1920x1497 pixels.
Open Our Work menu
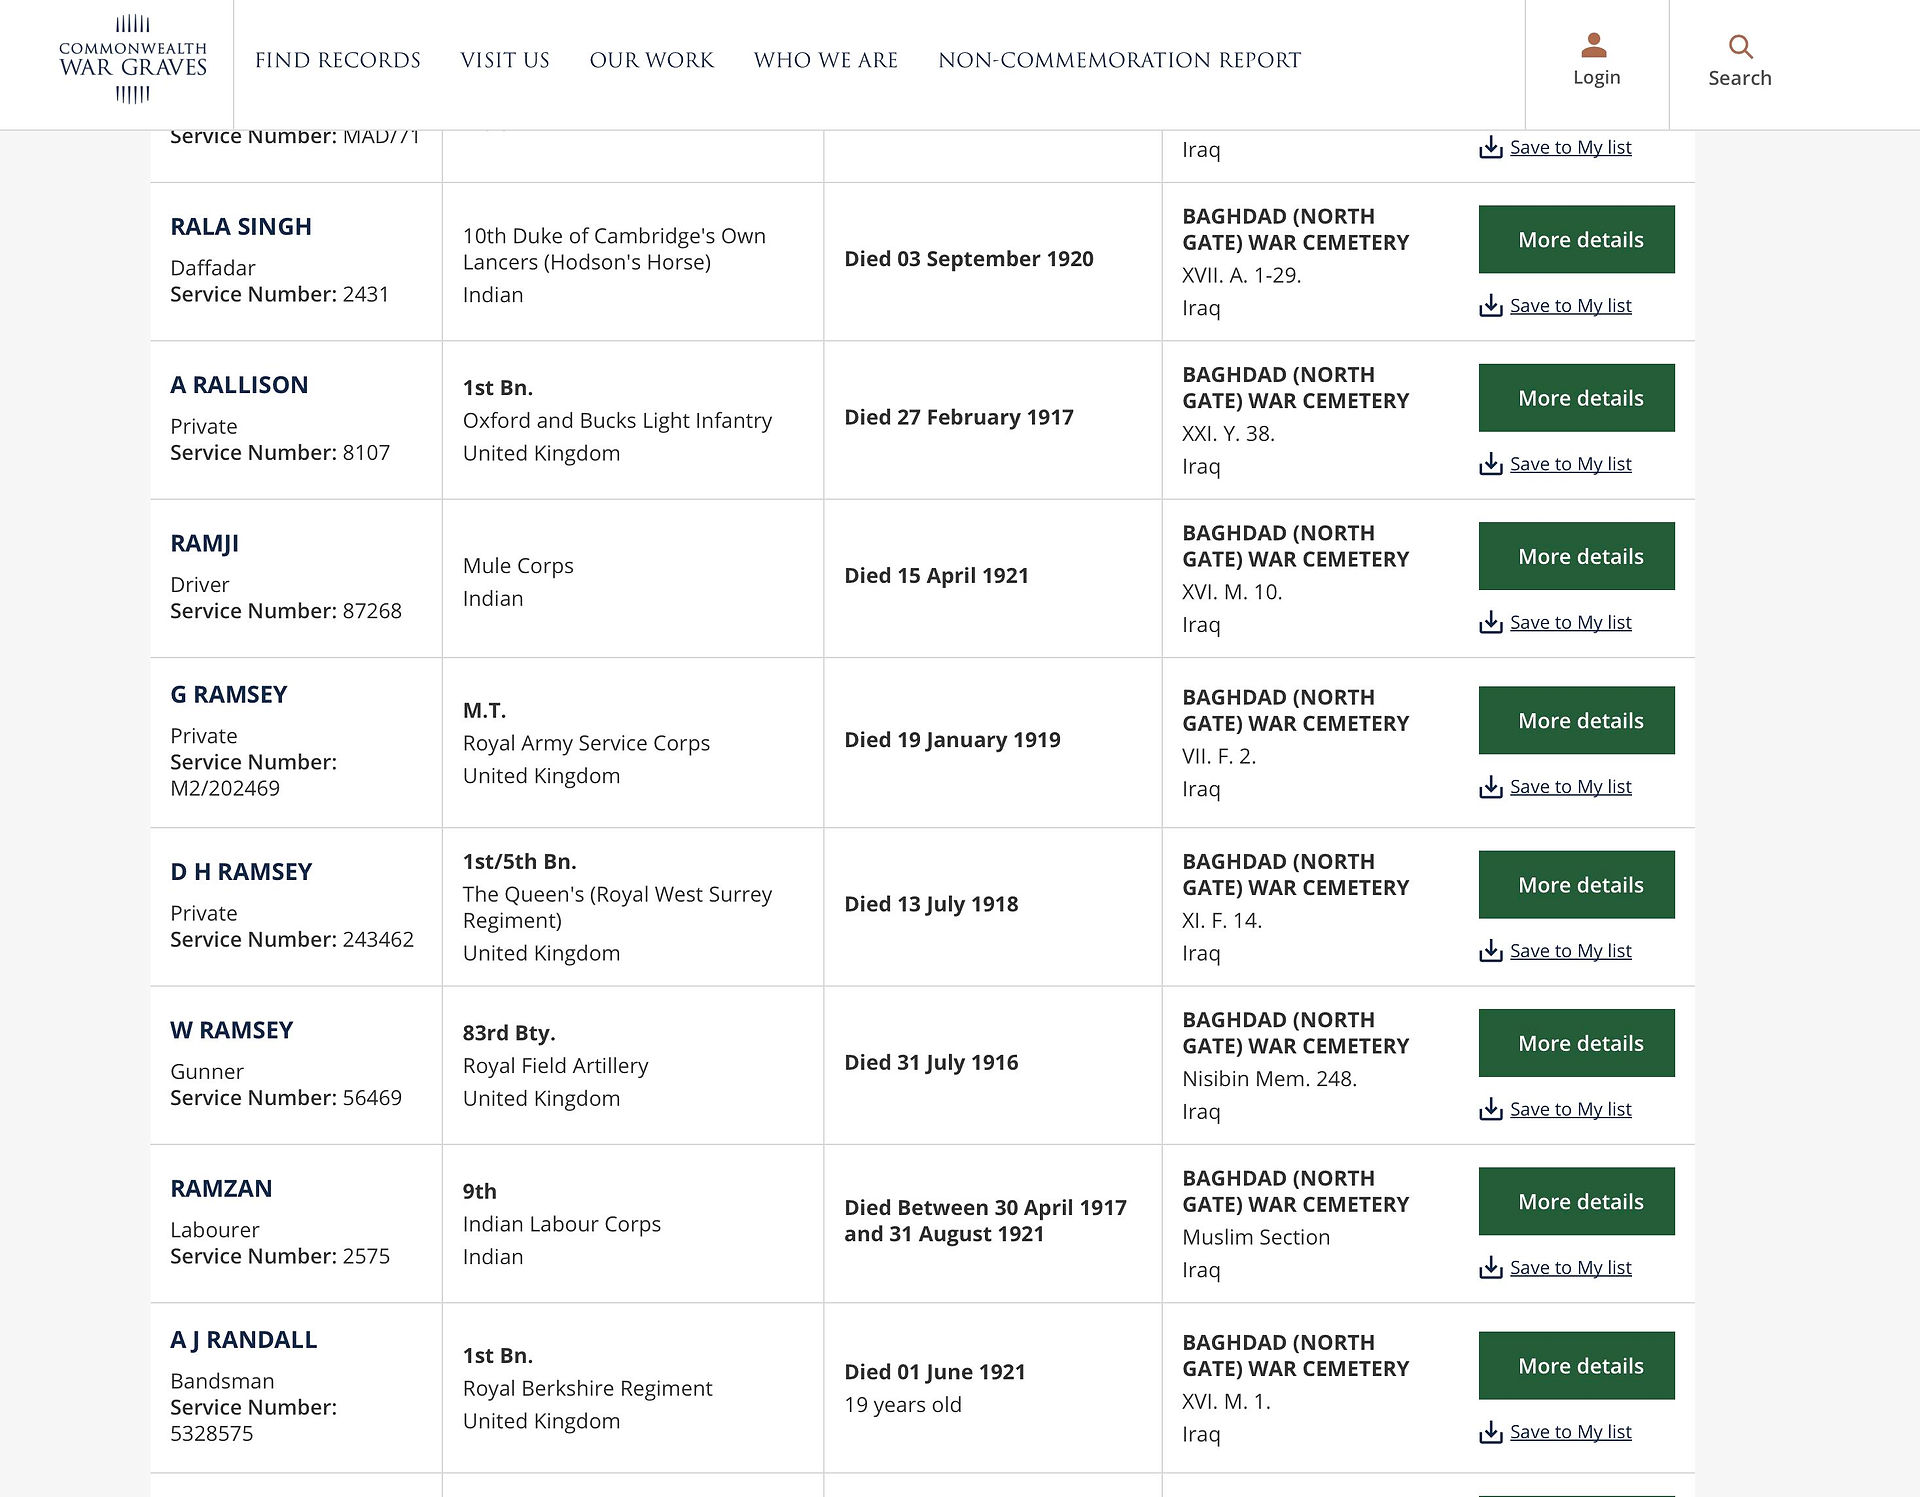click(x=652, y=60)
